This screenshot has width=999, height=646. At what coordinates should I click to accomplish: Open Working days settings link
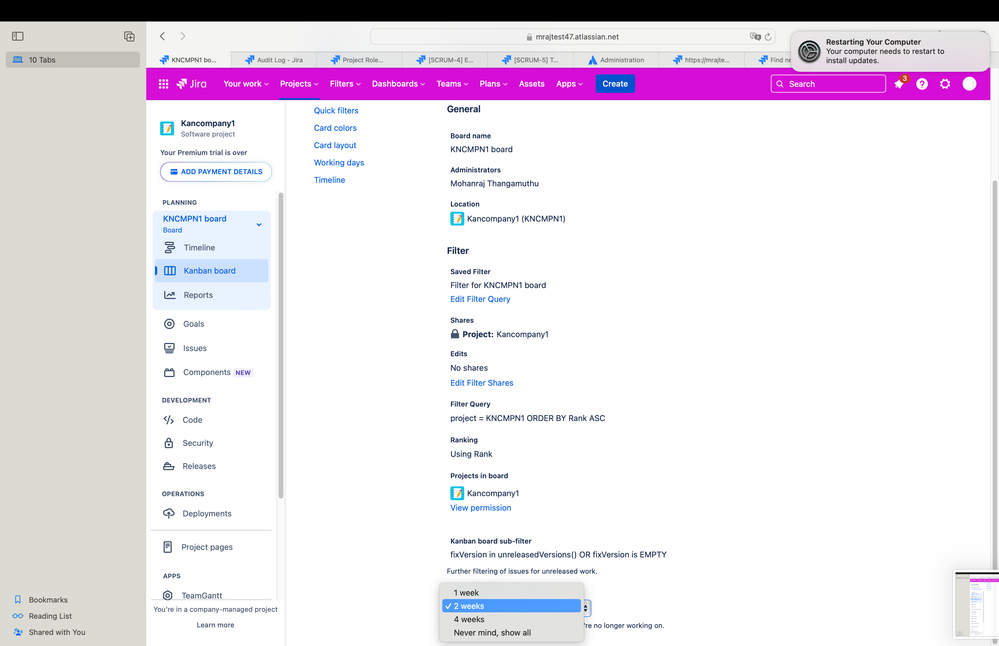339,162
